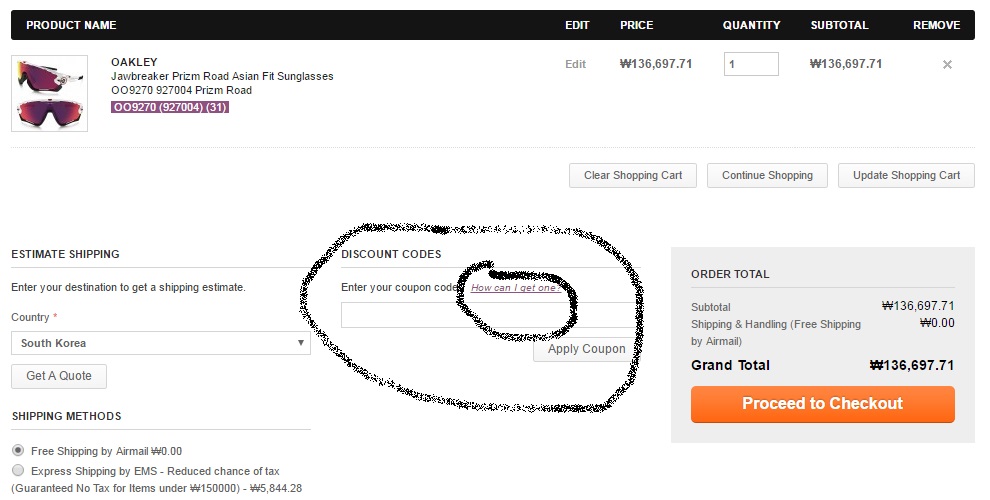
Task: Focus the coupon code text field
Action: point(487,315)
